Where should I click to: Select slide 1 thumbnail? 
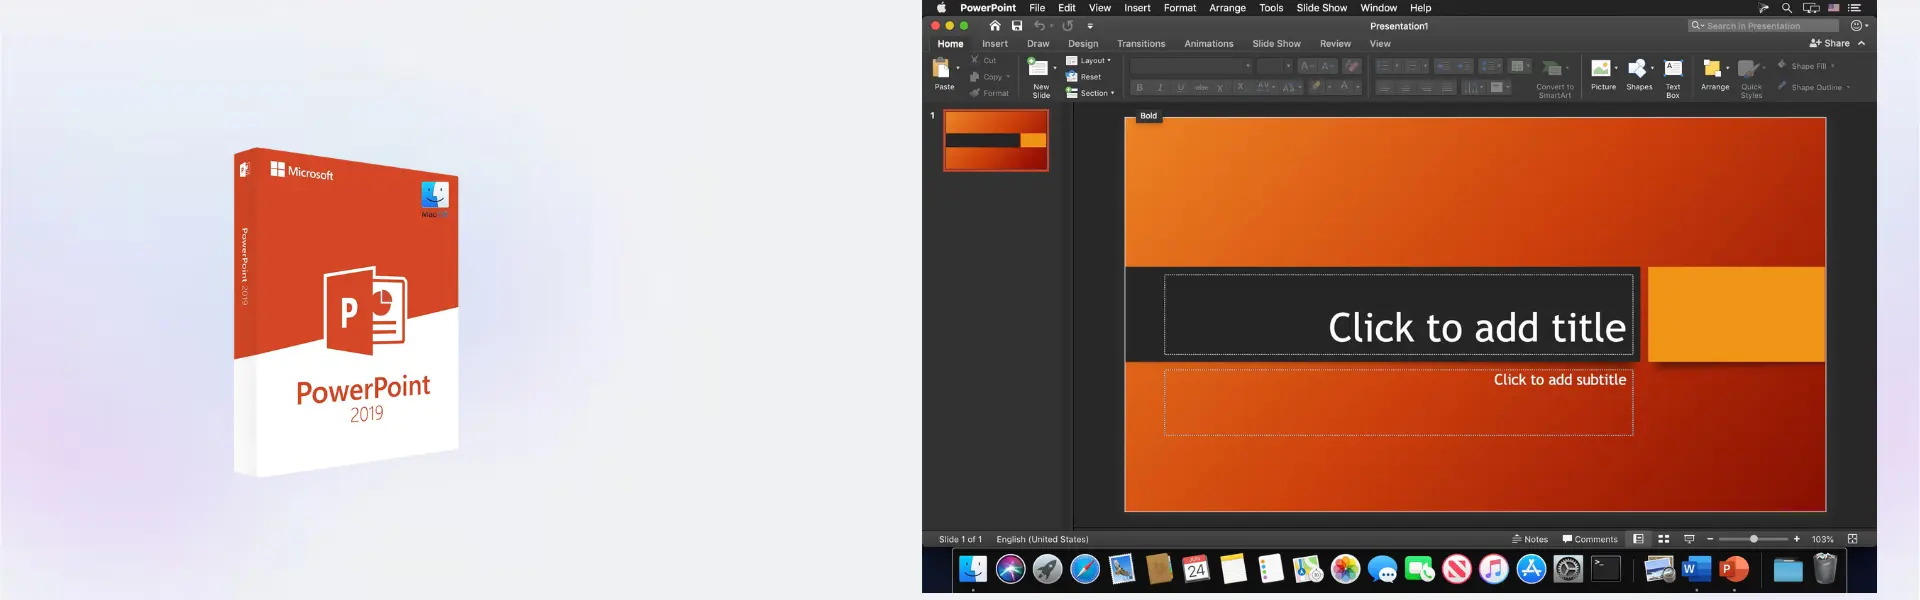coord(996,140)
